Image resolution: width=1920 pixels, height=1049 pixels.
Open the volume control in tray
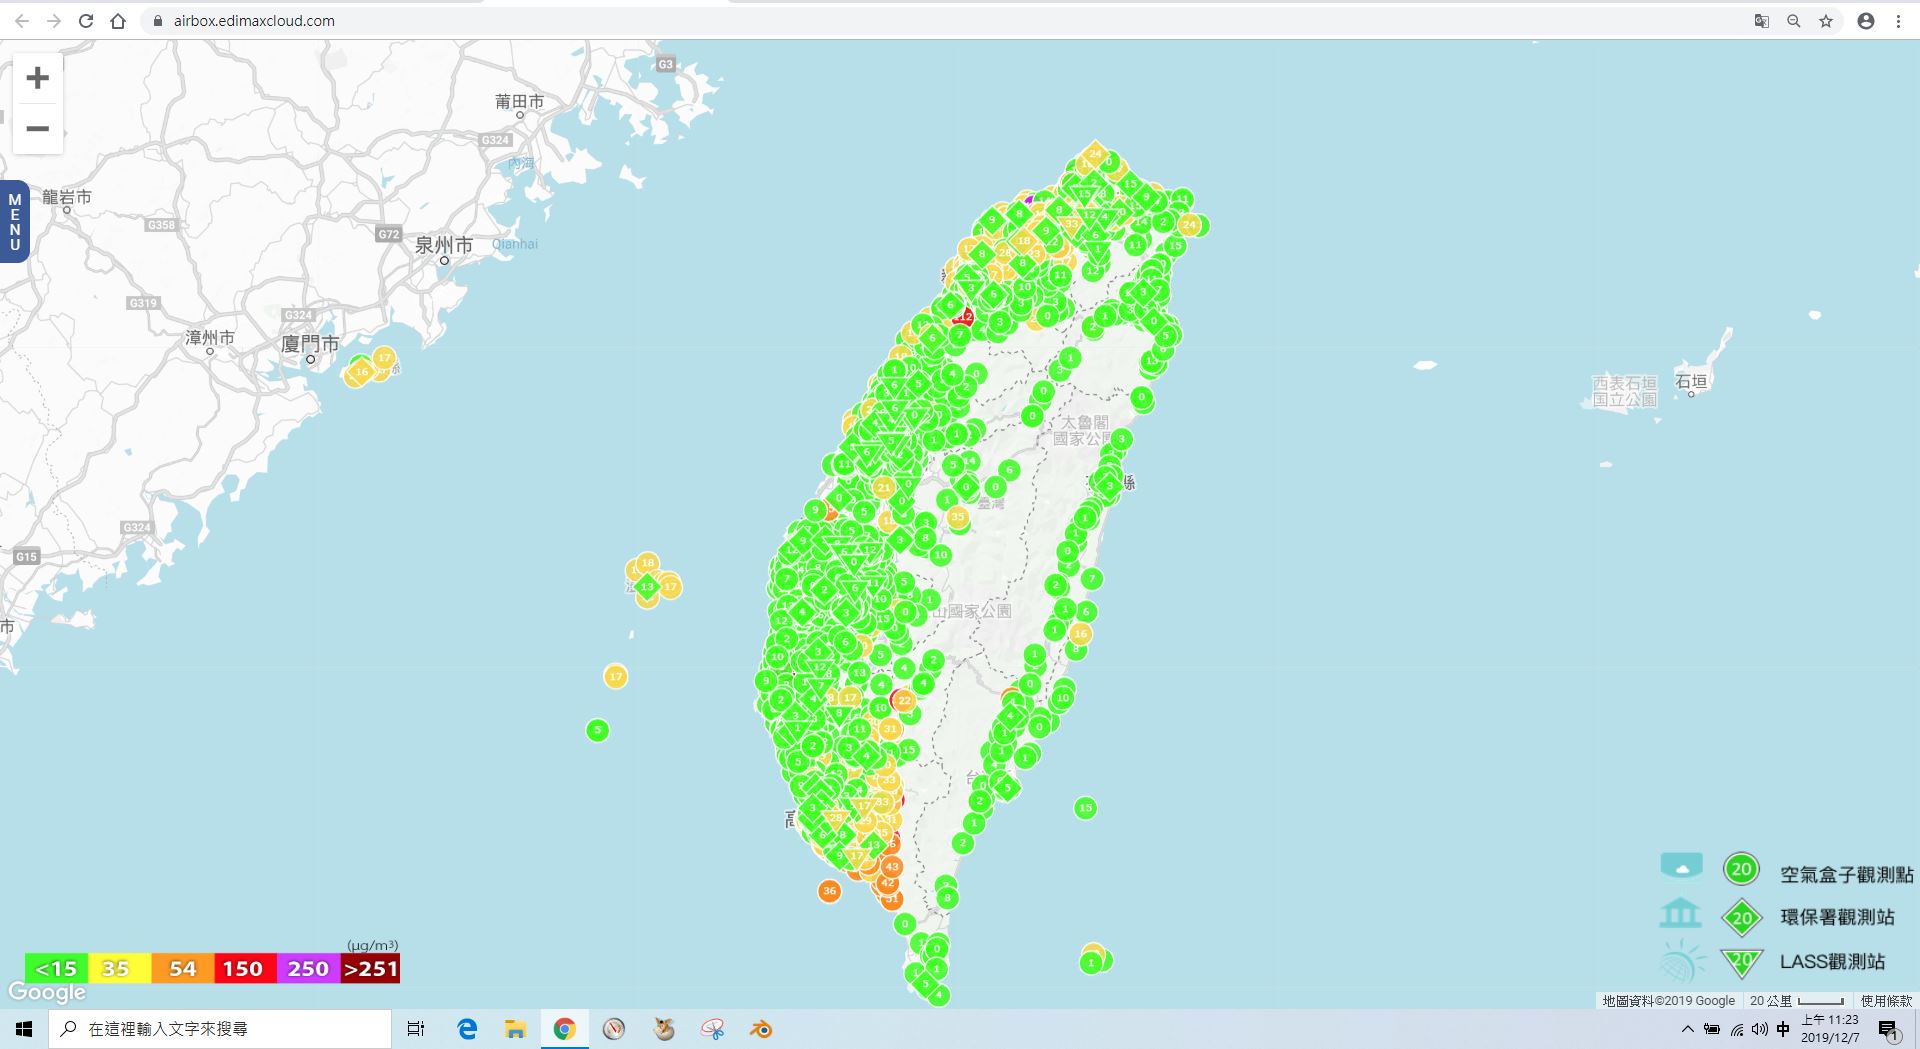point(1760,1029)
